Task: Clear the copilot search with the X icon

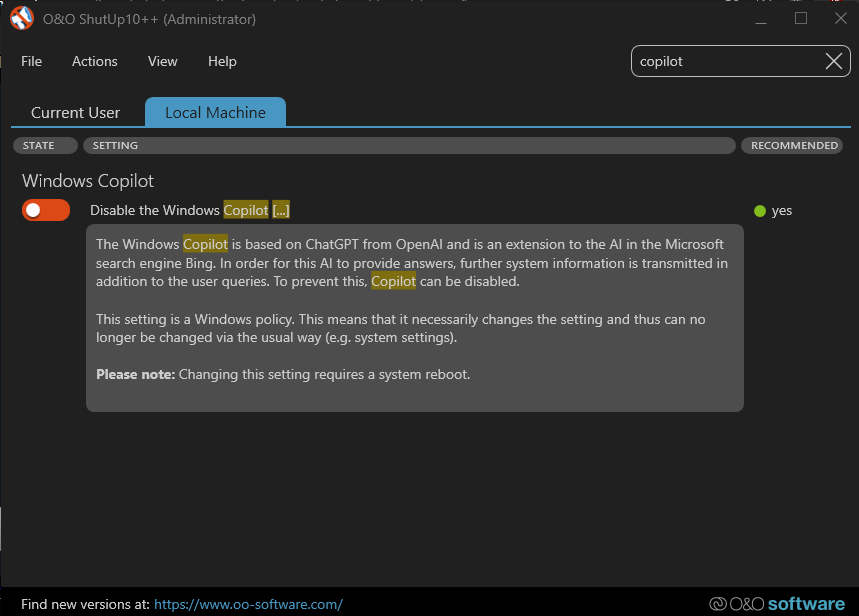Action: [834, 61]
